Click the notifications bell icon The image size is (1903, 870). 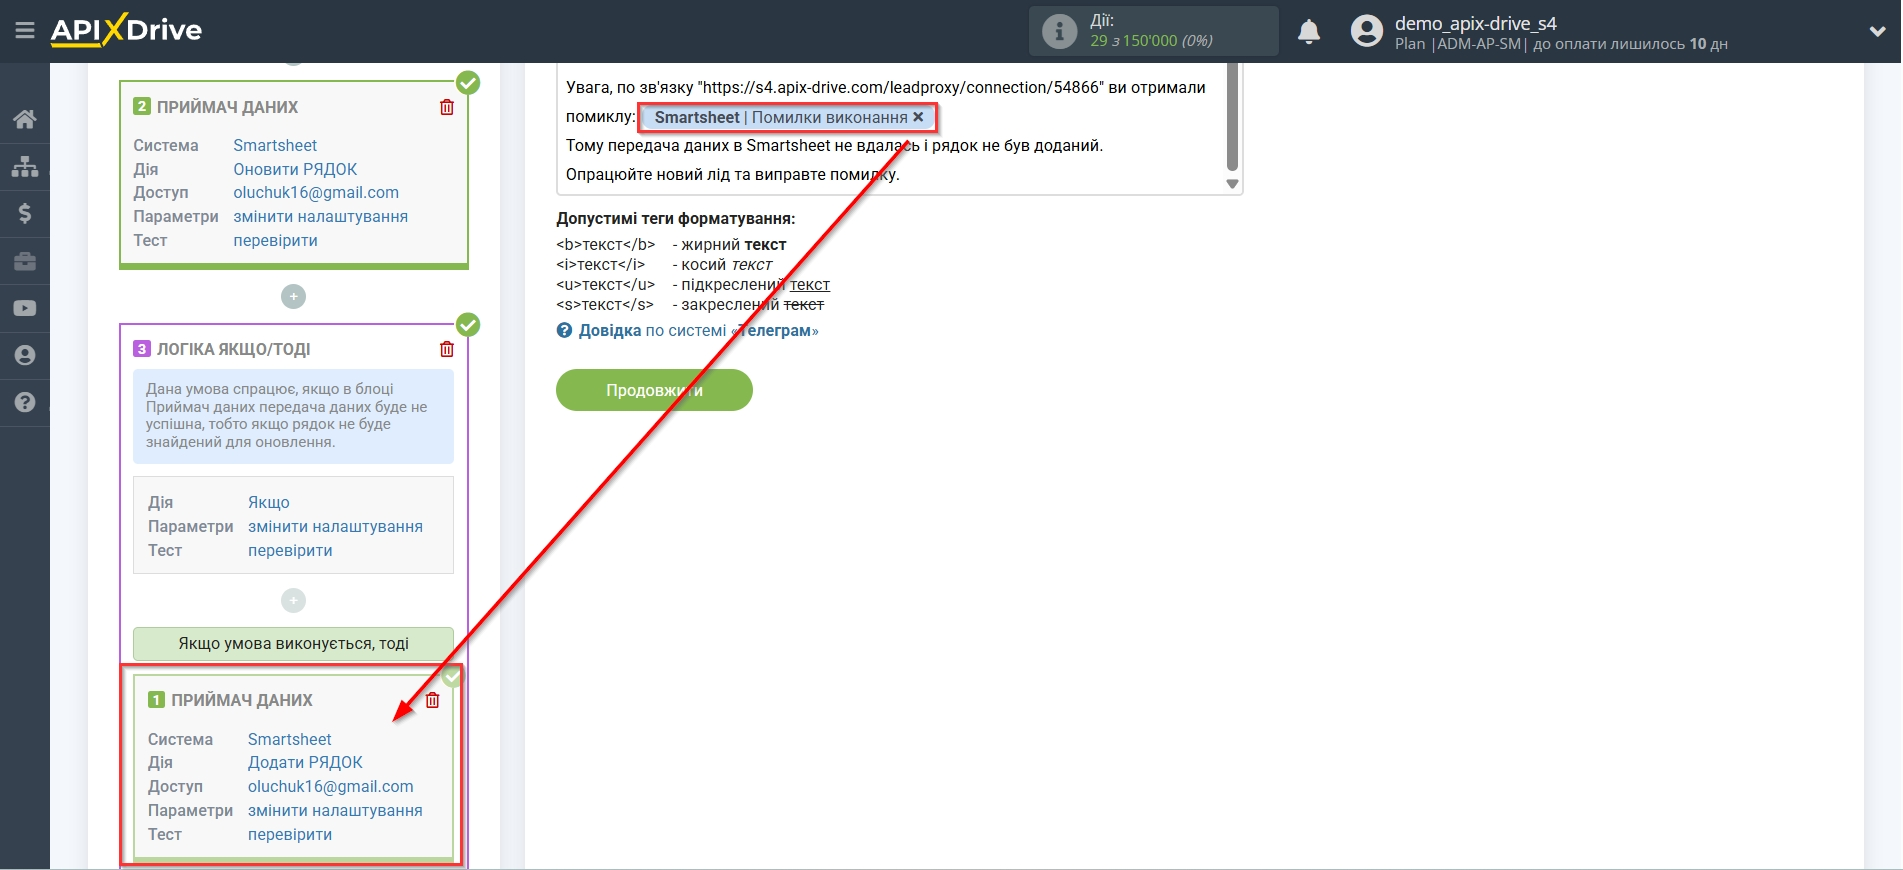pyautogui.click(x=1309, y=32)
